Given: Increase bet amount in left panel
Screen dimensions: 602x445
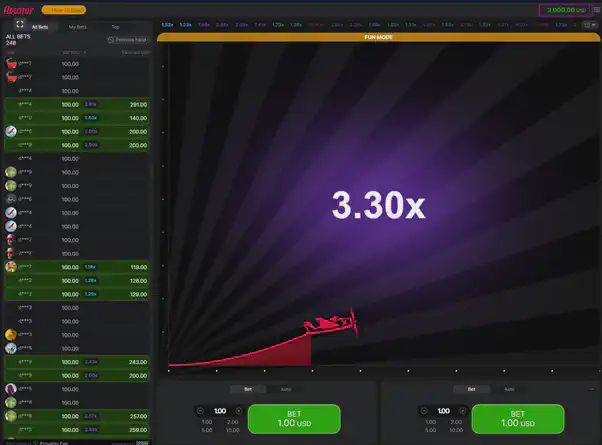Looking at the screenshot, I should 238,411.
